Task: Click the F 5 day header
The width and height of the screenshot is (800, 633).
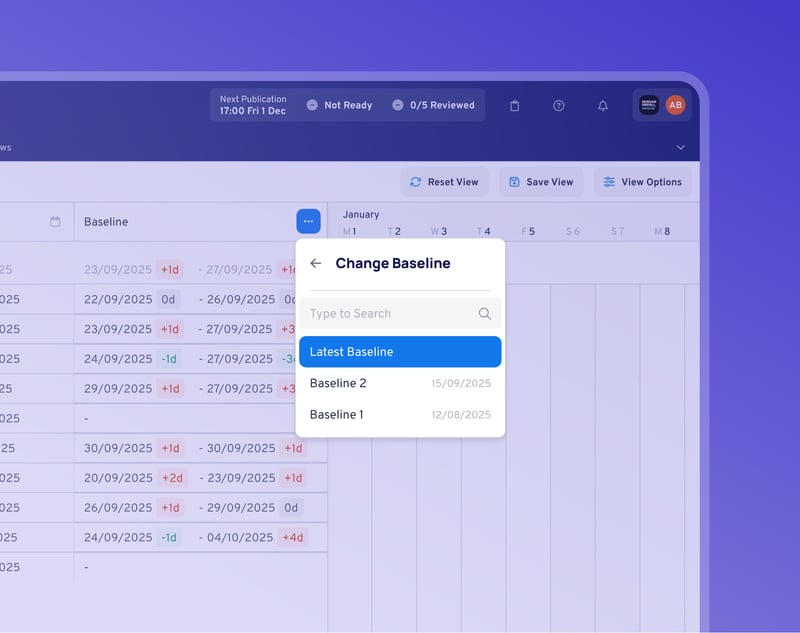Action: [x=528, y=232]
